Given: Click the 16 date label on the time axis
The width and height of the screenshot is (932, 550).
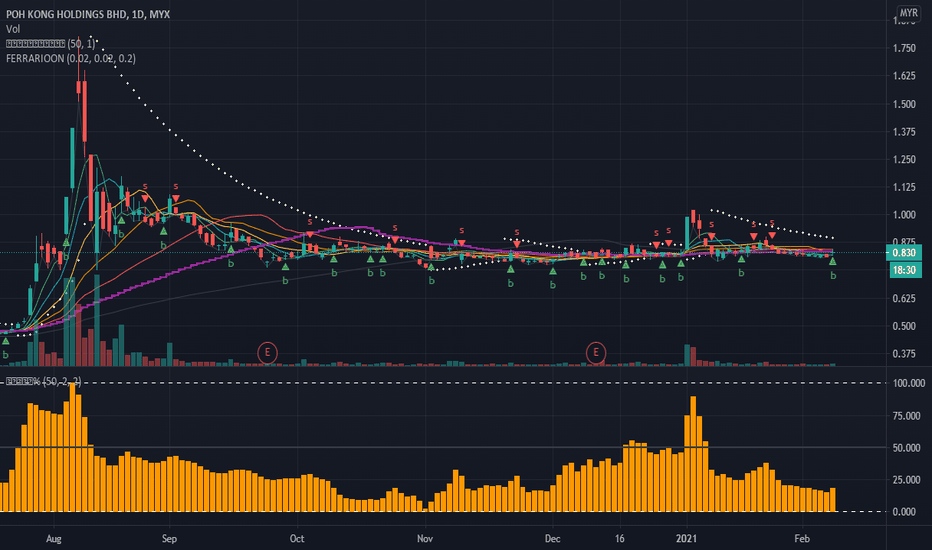Looking at the screenshot, I should tap(620, 539).
